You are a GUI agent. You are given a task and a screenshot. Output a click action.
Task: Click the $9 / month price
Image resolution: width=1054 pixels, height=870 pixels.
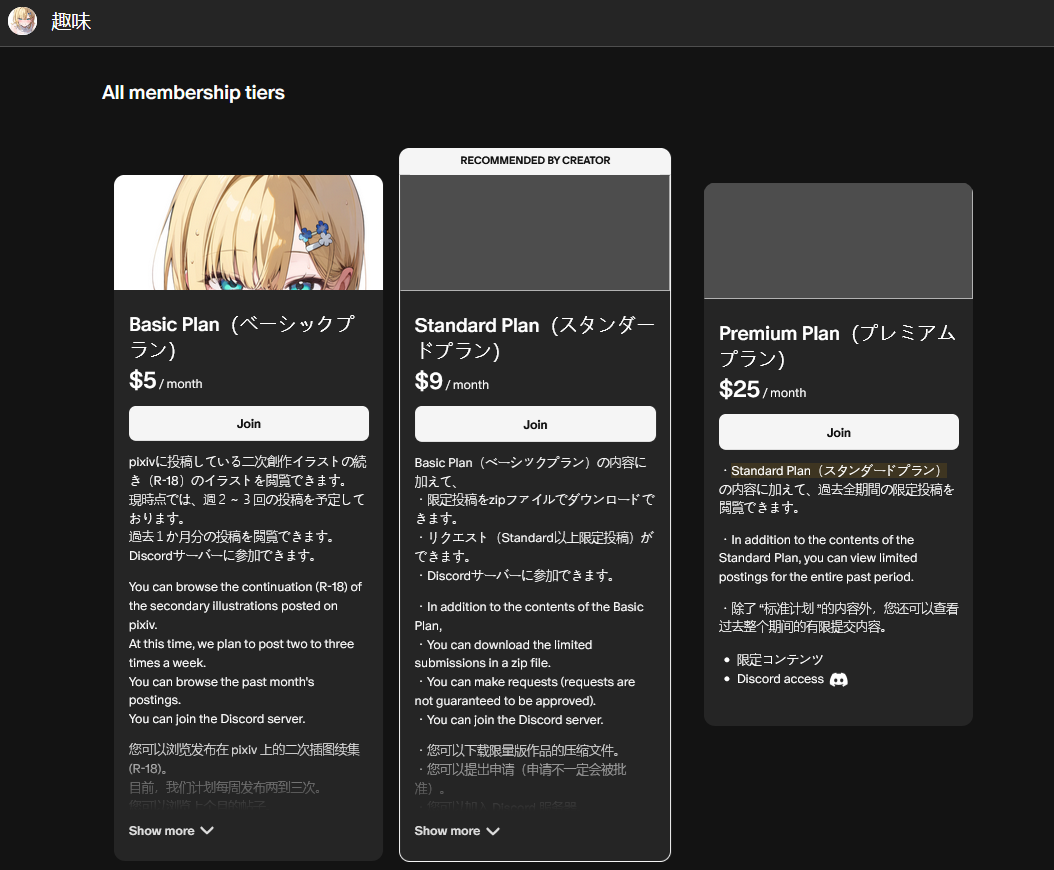pos(452,382)
